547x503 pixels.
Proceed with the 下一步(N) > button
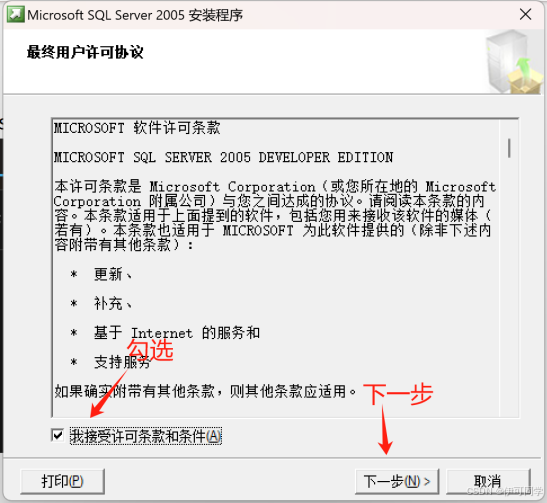(397, 481)
